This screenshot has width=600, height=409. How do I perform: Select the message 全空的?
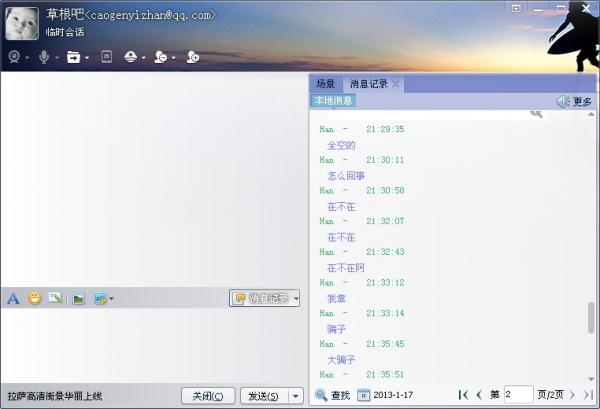(341, 145)
